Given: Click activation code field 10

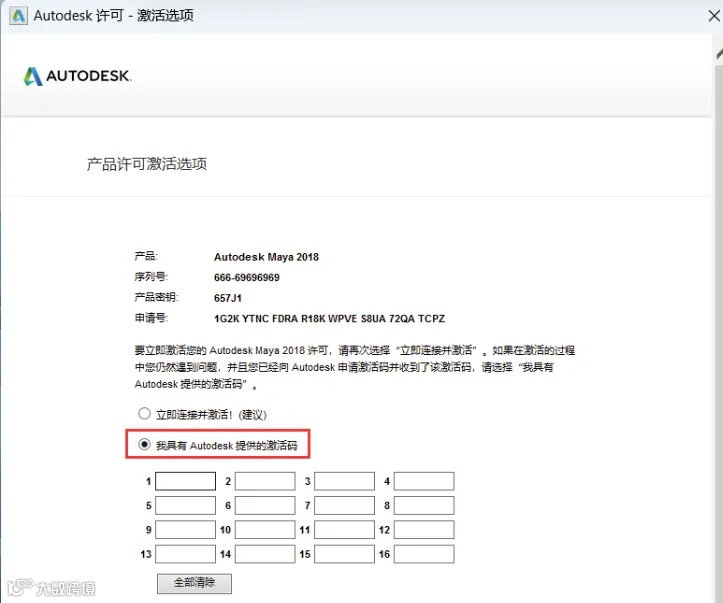Looking at the screenshot, I should 265,530.
